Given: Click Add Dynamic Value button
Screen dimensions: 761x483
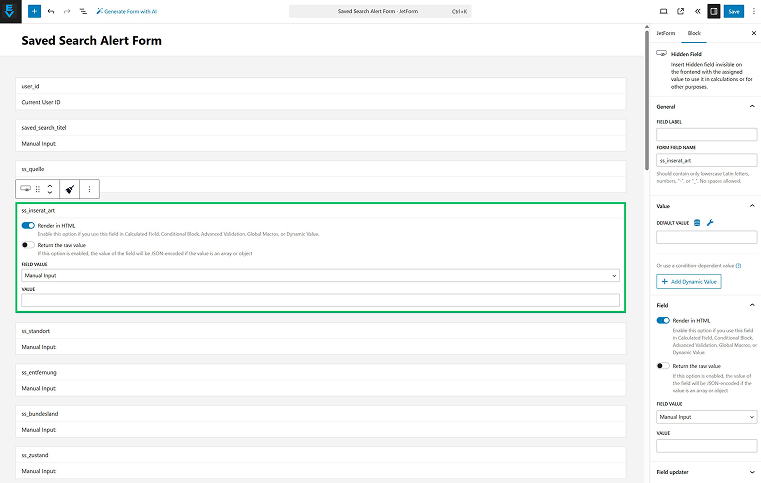Looking at the screenshot, I should click(689, 282).
